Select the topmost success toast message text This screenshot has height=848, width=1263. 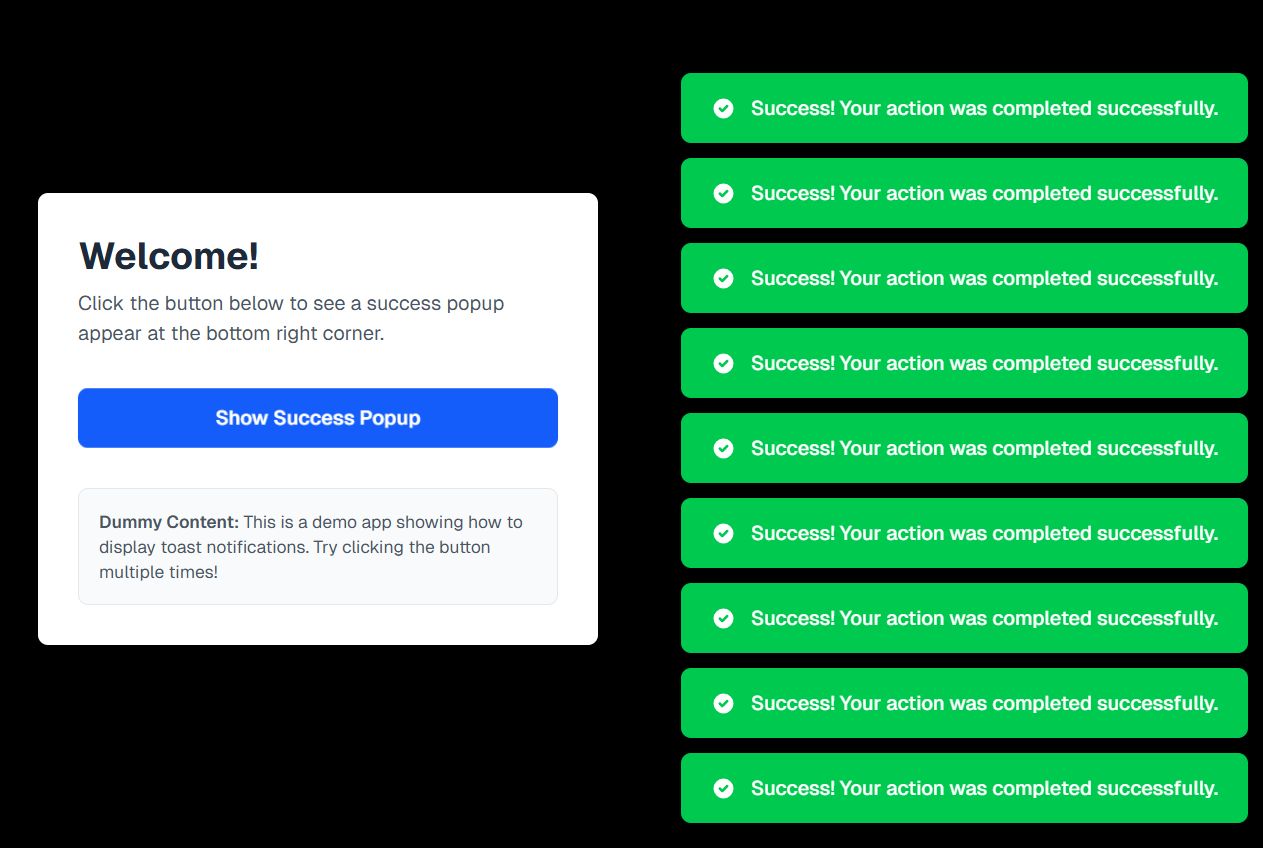point(984,108)
